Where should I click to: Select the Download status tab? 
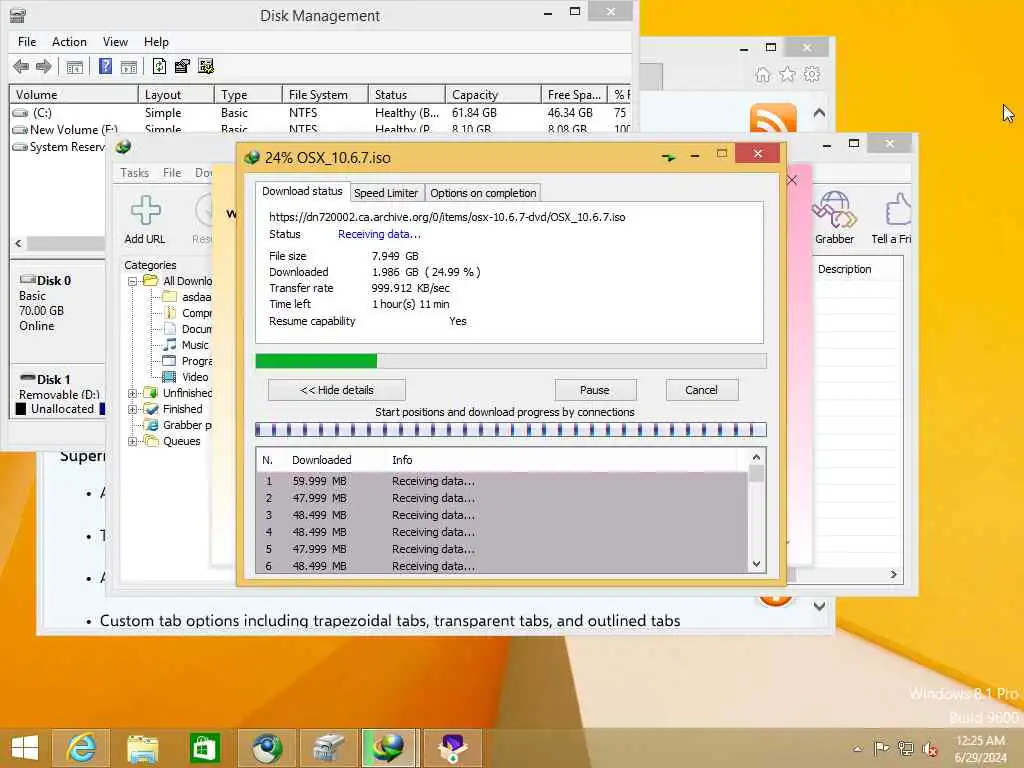302,191
